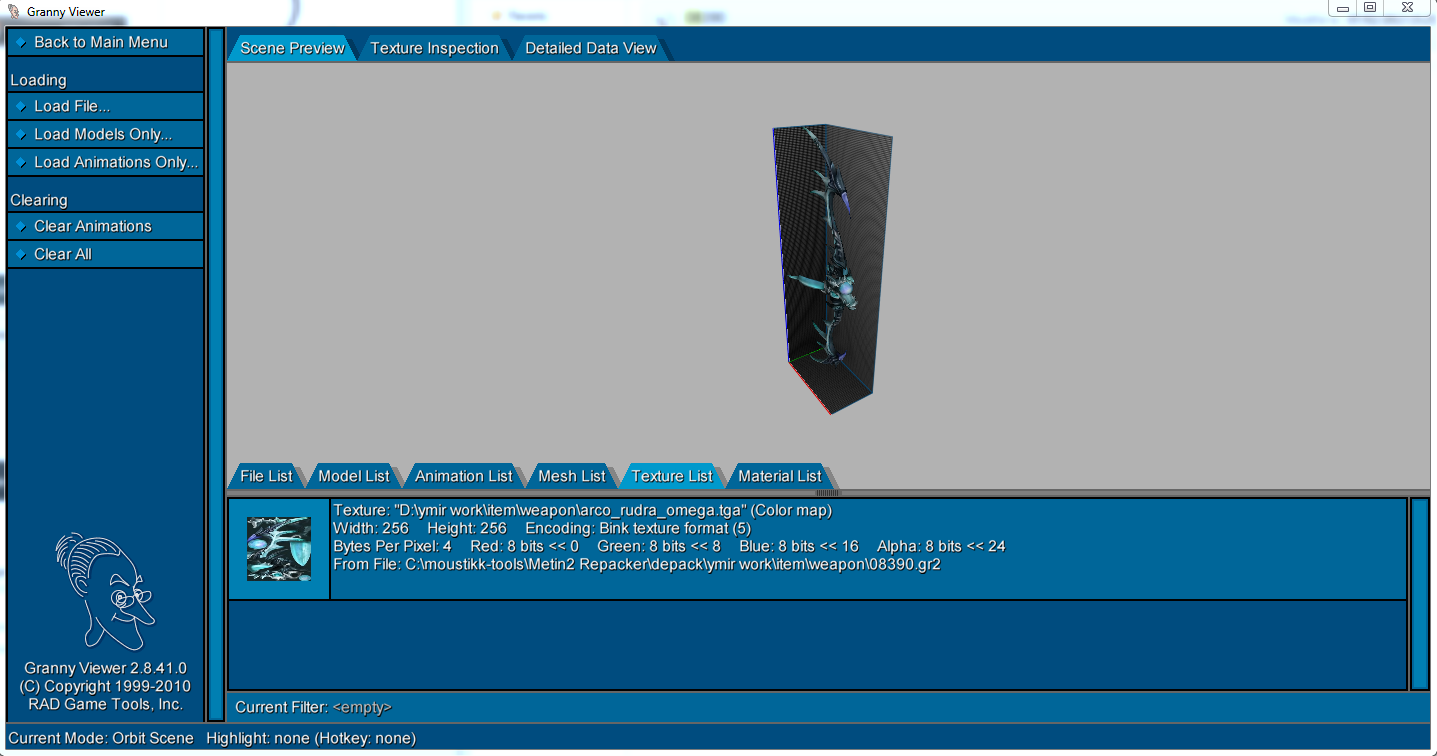Viewport: 1437px width, 756px height.
Task: Click Back to Main Menu button
Action: coord(105,42)
